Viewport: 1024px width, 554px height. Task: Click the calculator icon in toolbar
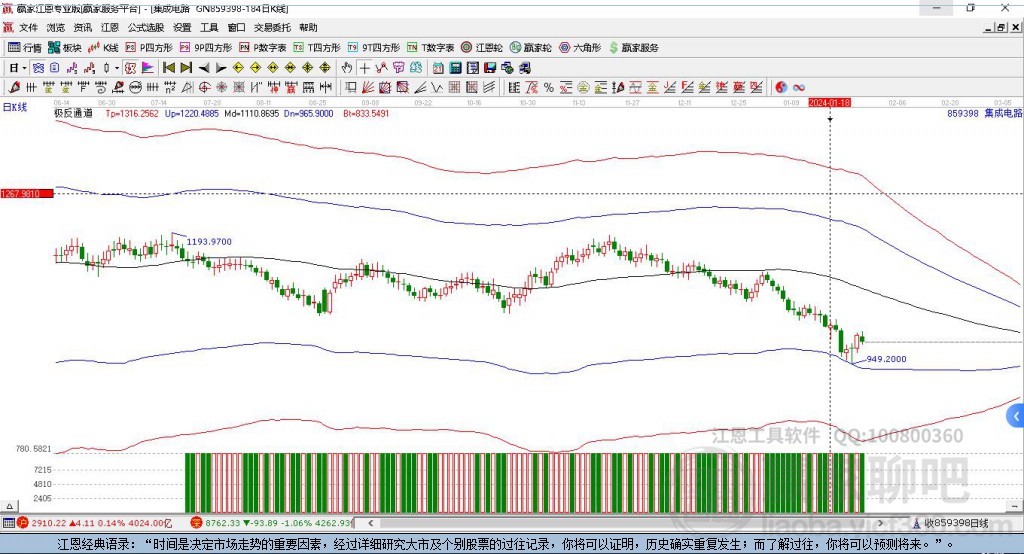(455, 67)
